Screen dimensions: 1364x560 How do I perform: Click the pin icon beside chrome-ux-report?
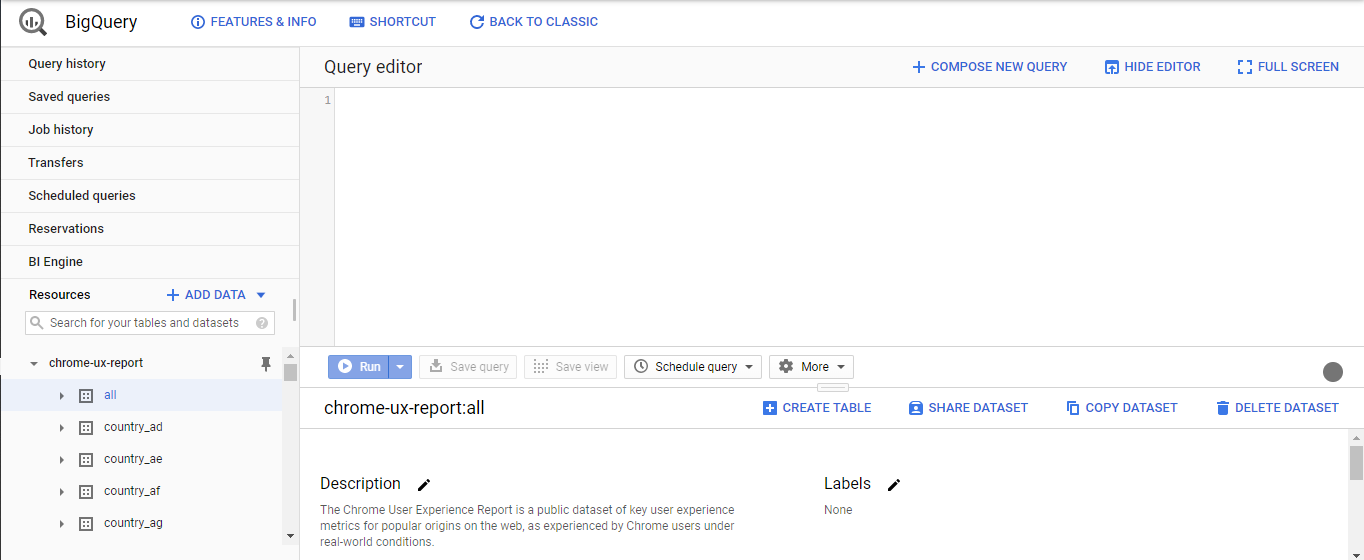[x=266, y=364]
